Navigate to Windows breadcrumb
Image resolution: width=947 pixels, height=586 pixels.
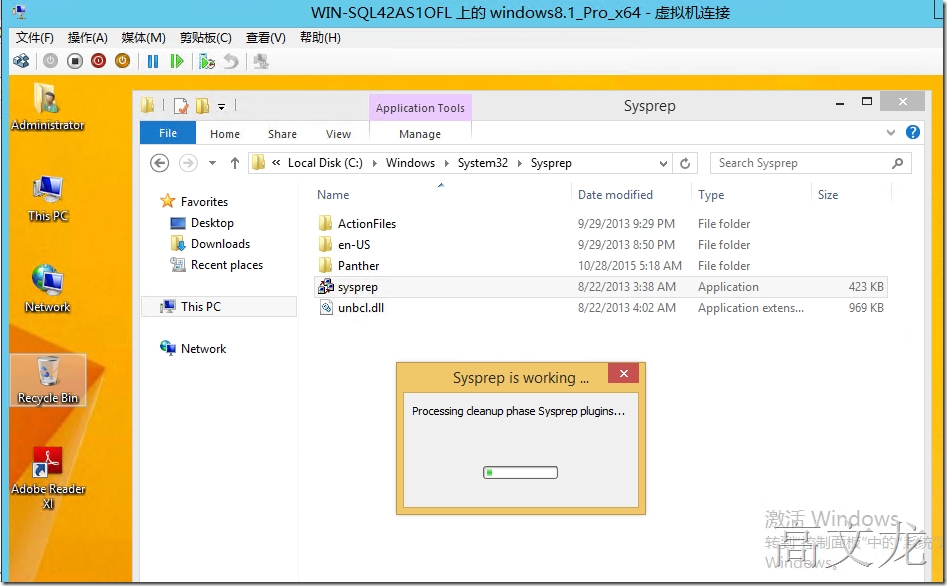[410, 163]
